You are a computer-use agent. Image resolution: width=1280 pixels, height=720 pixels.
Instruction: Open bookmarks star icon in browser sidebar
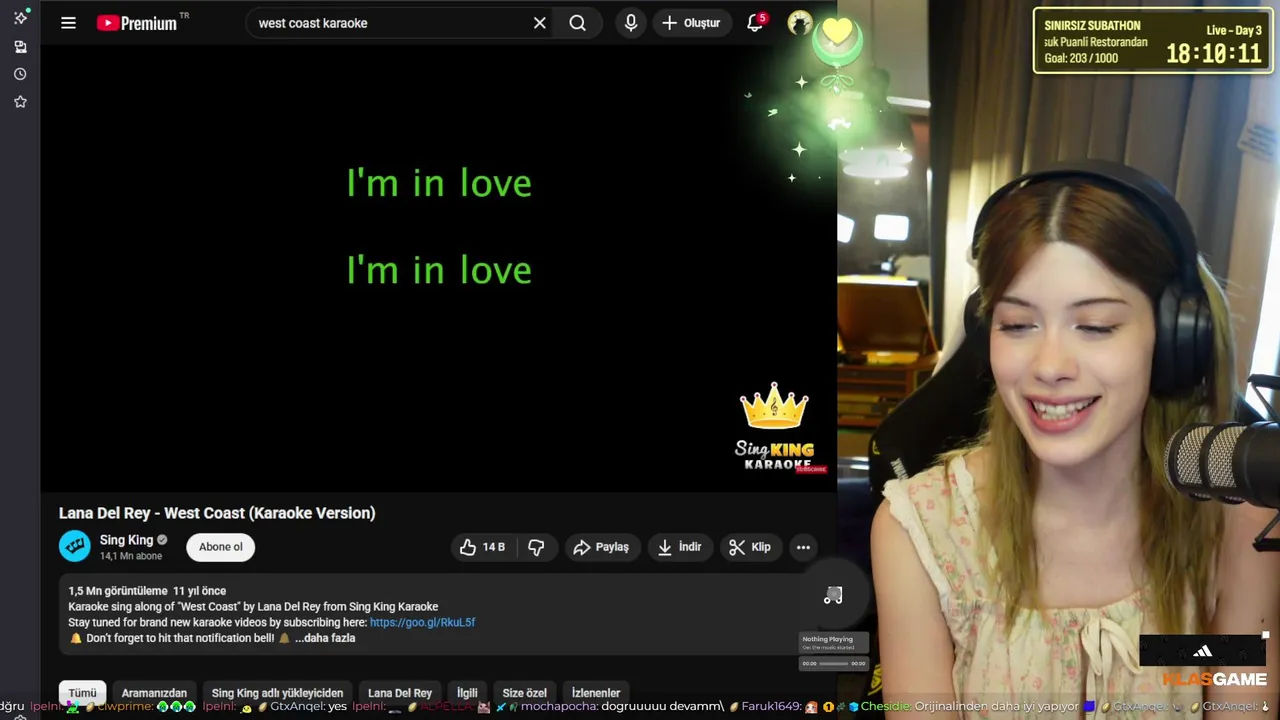click(x=20, y=102)
